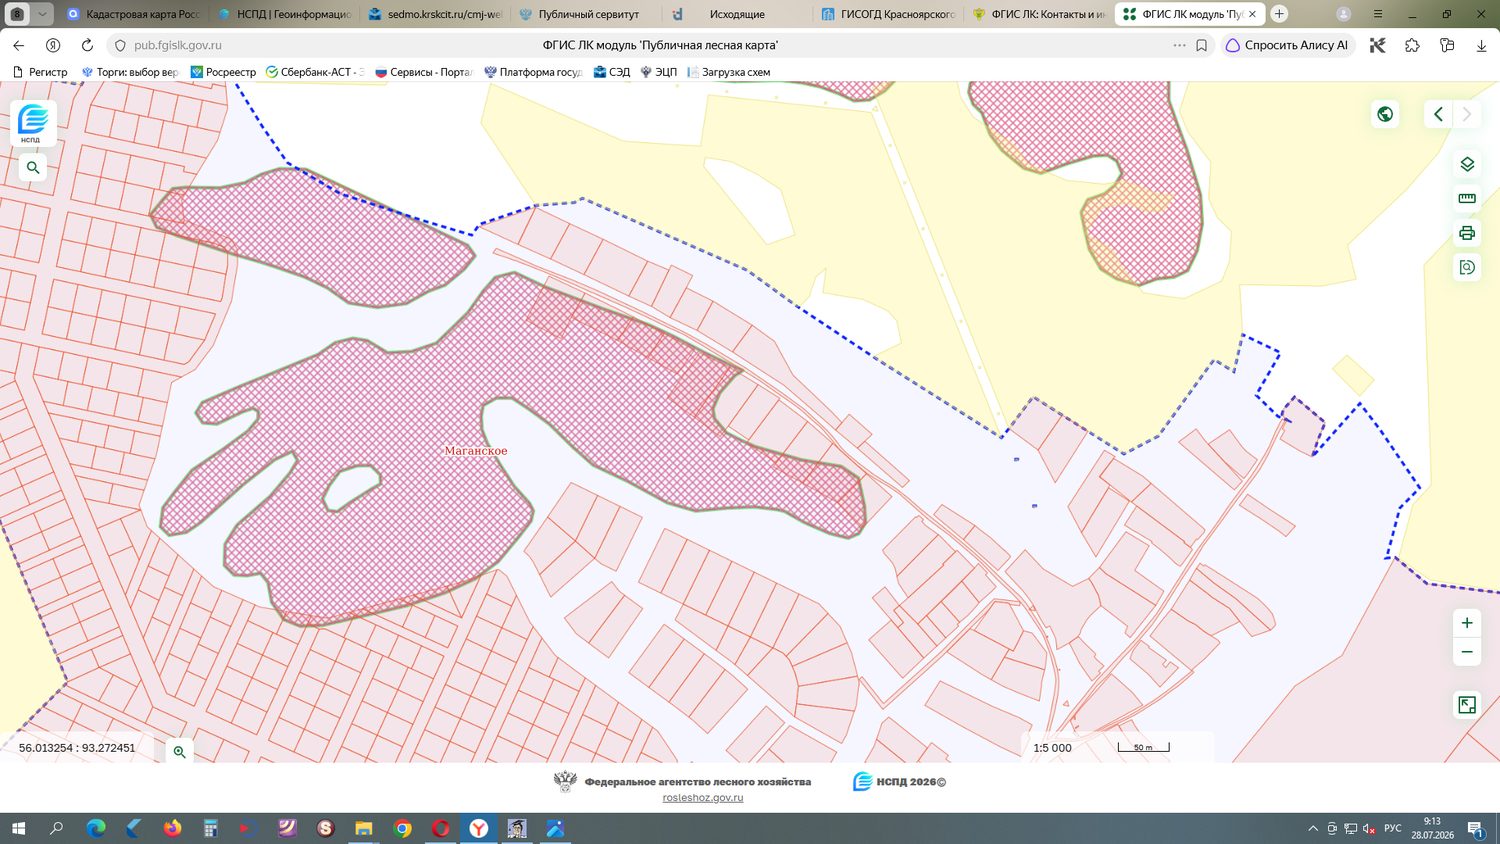Open the map search magnifier tool
The height and width of the screenshot is (844, 1500).
coord(33,168)
